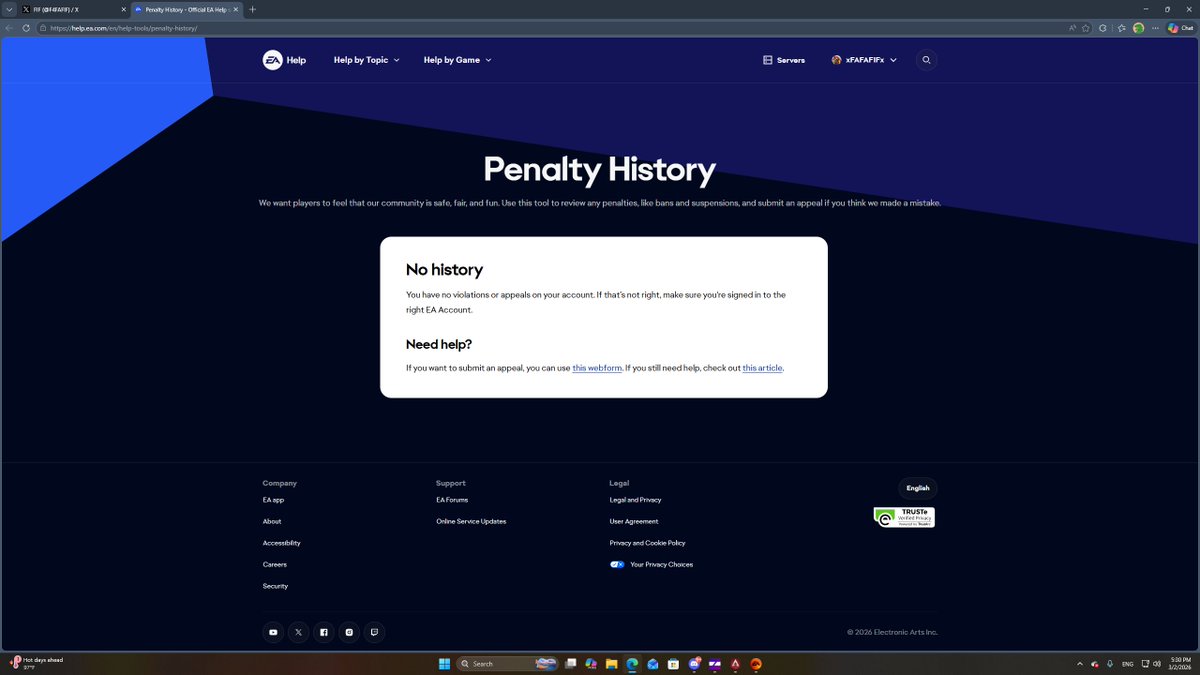Show hidden system tray icons

click(x=1080, y=664)
